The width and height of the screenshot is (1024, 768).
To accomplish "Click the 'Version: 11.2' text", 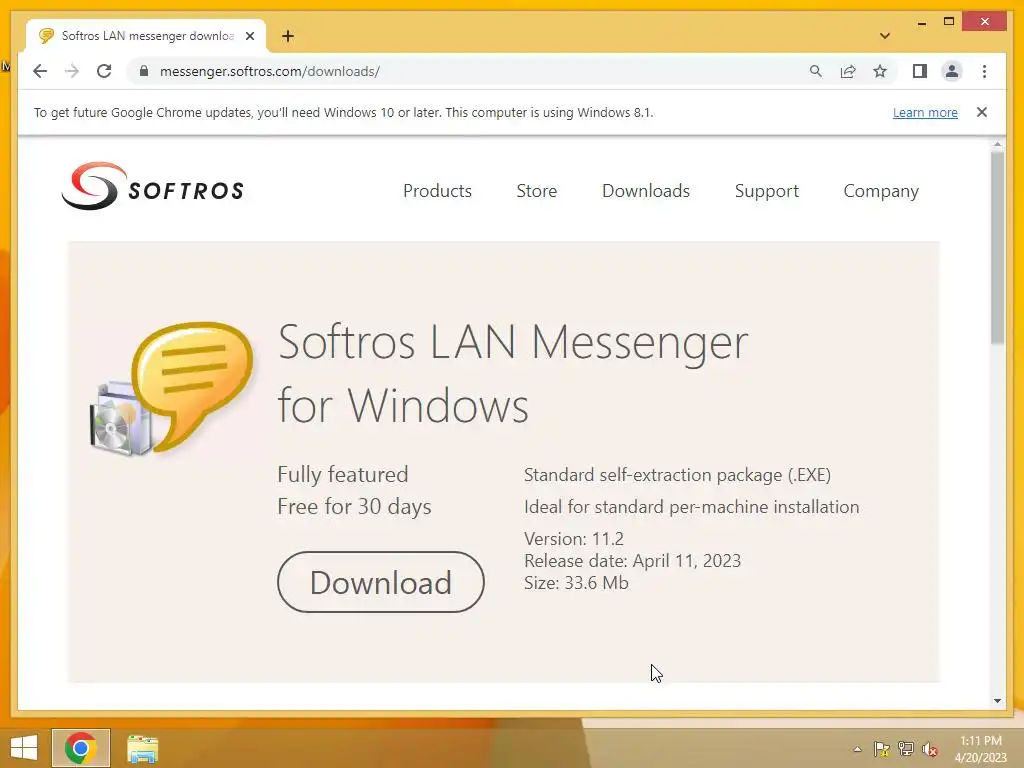I will 573,539.
